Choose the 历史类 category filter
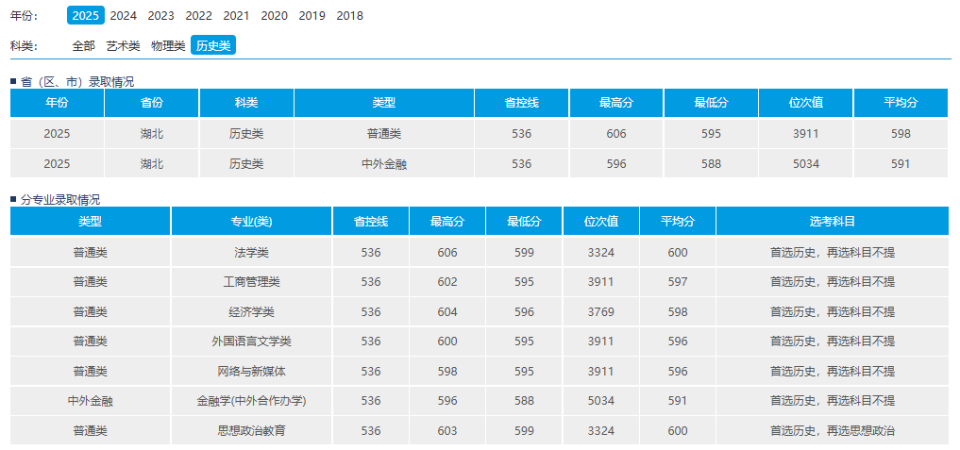The width and height of the screenshot is (960, 450). (x=213, y=45)
